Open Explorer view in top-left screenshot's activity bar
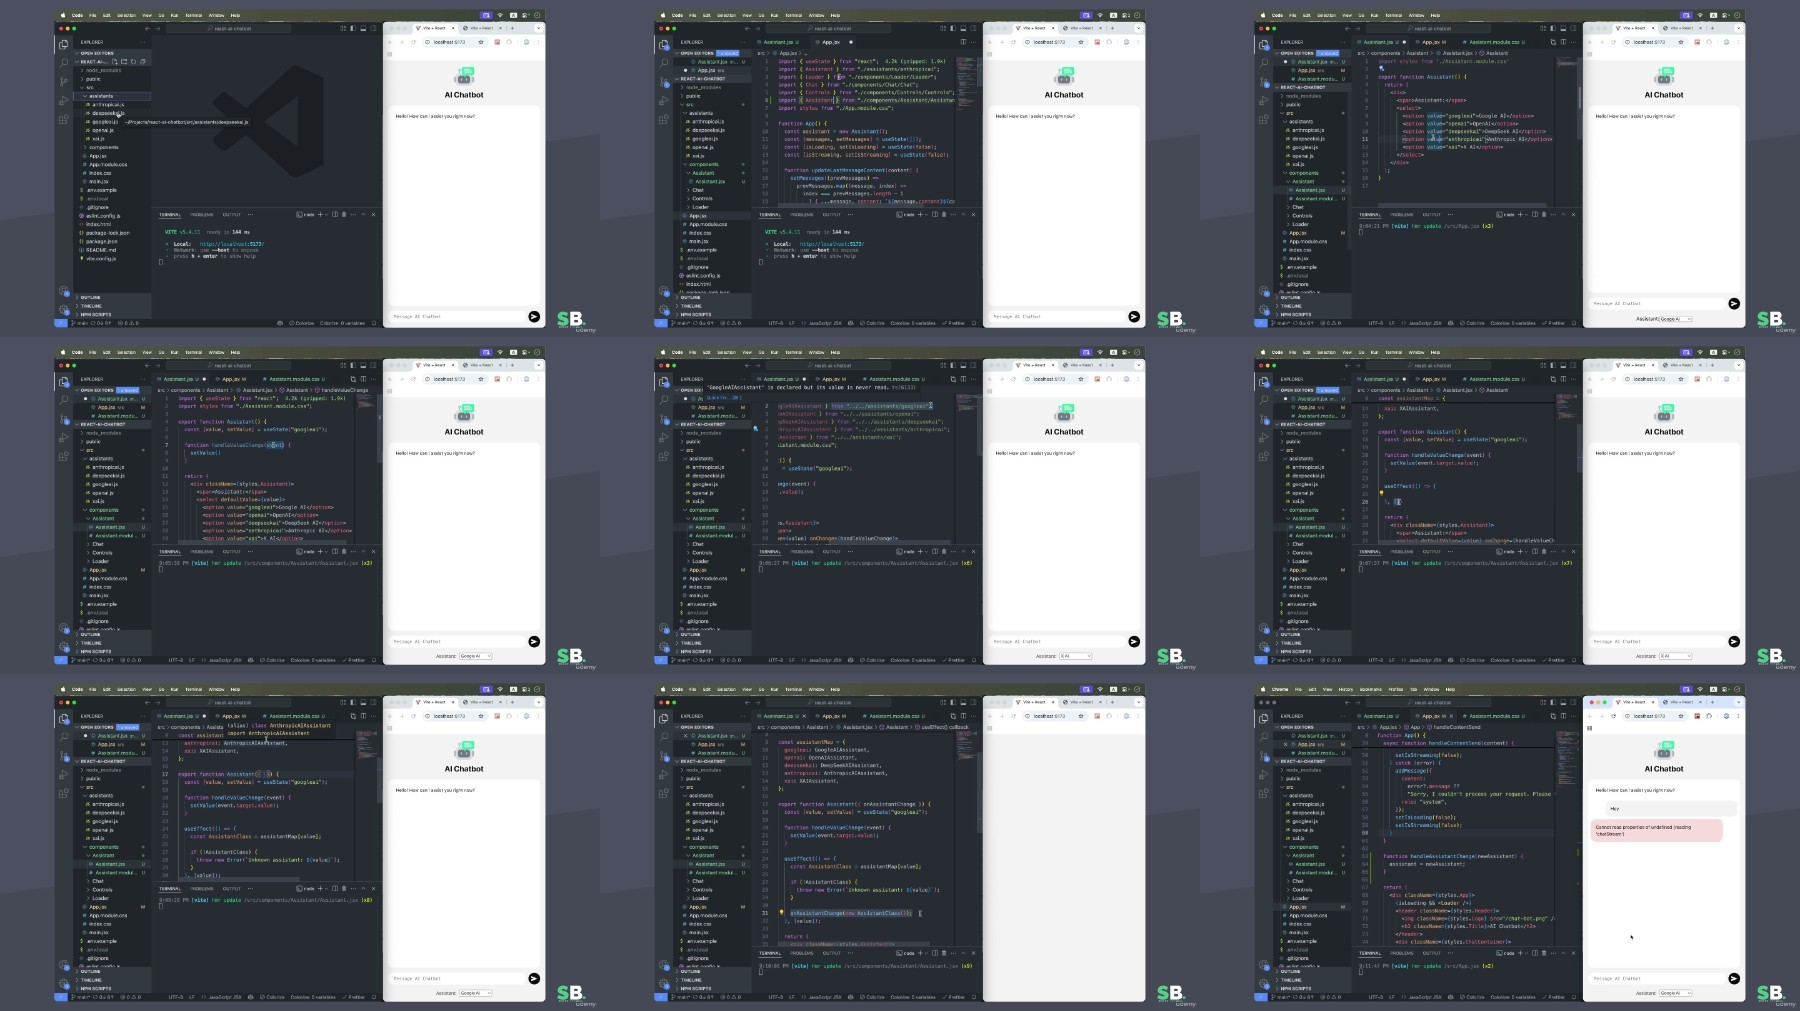This screenshot has height=1011, width=1800. pos(64,44)
